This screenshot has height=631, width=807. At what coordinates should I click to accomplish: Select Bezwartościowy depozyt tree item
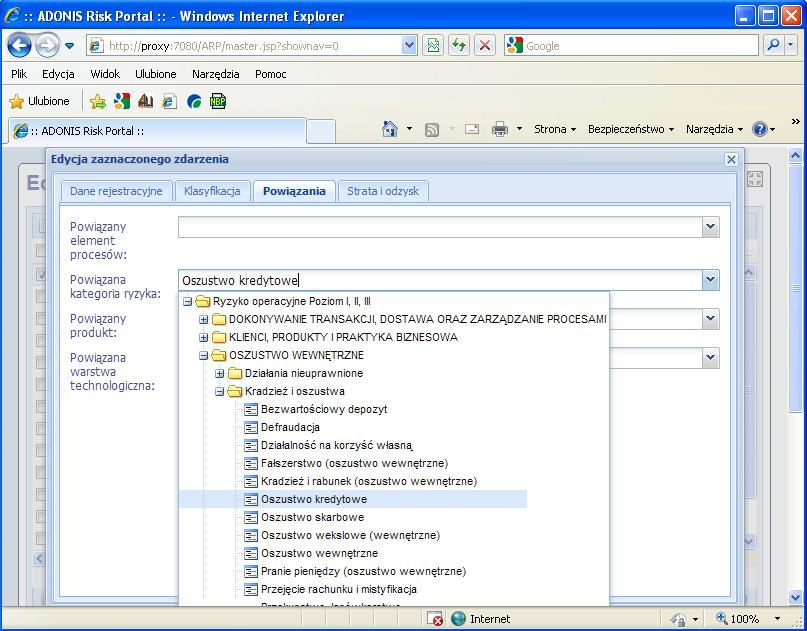(x=324, y=409)
